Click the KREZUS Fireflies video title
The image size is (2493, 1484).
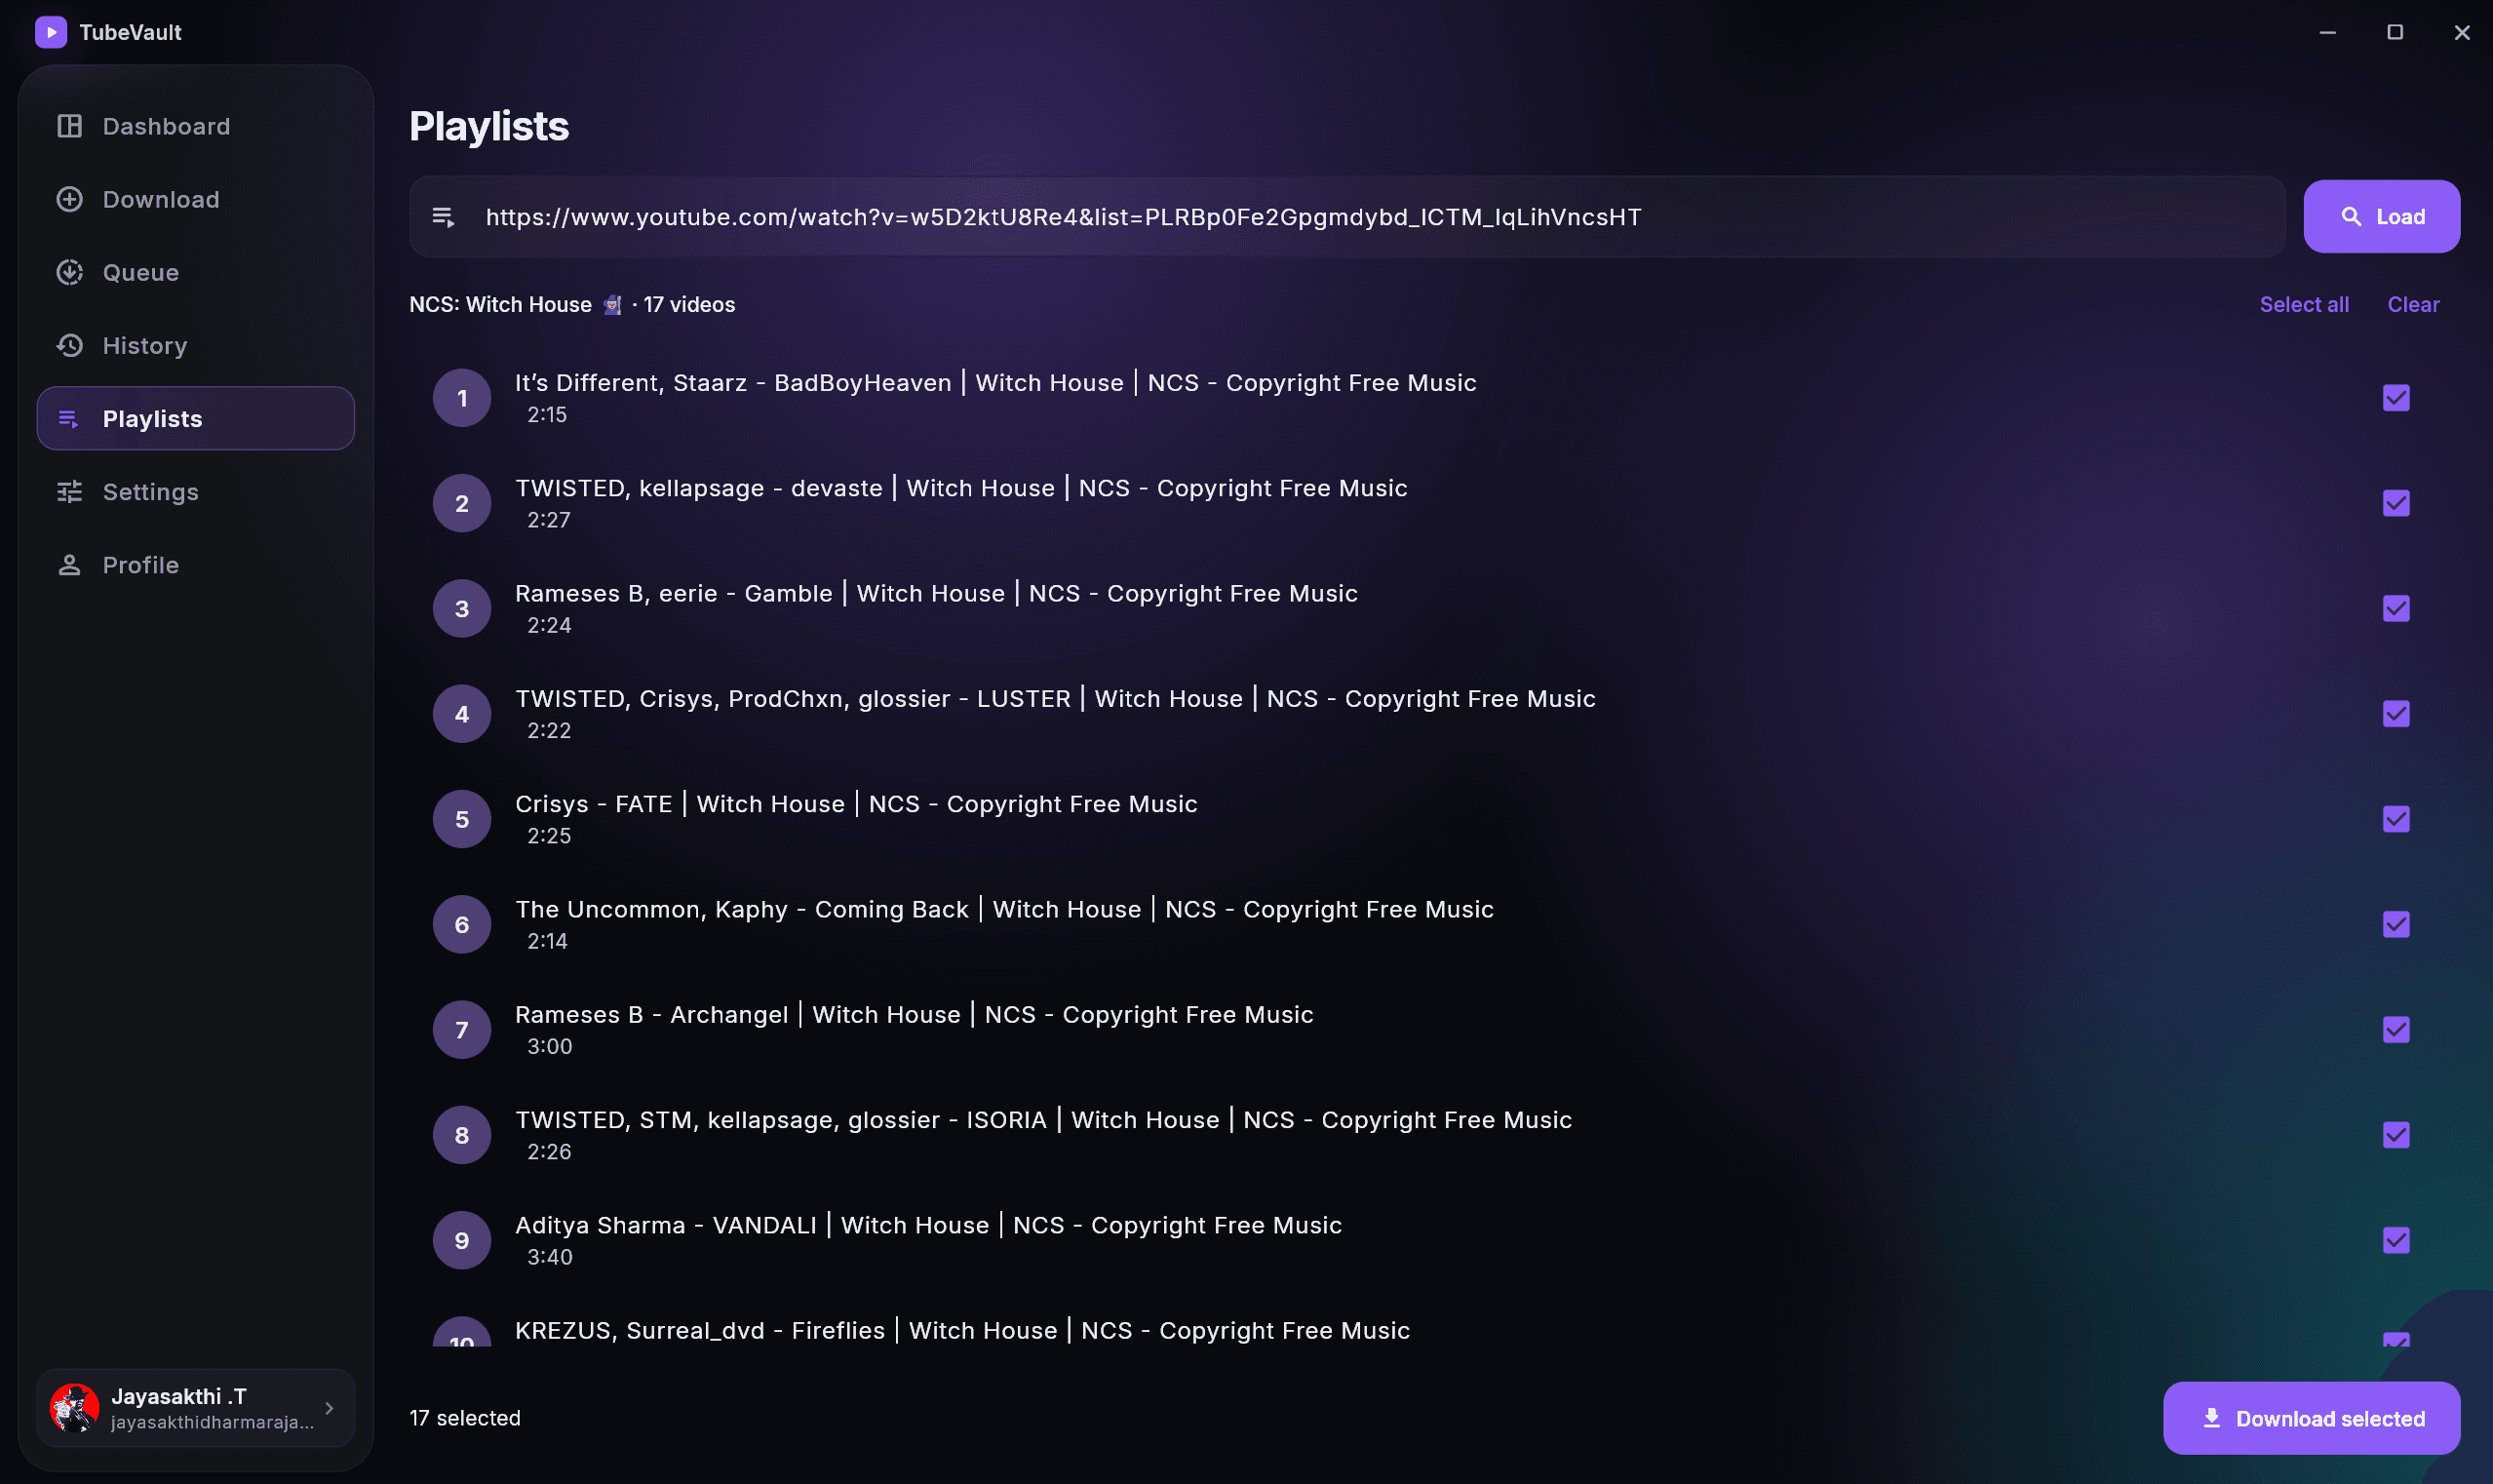(x=962, y=1331)
